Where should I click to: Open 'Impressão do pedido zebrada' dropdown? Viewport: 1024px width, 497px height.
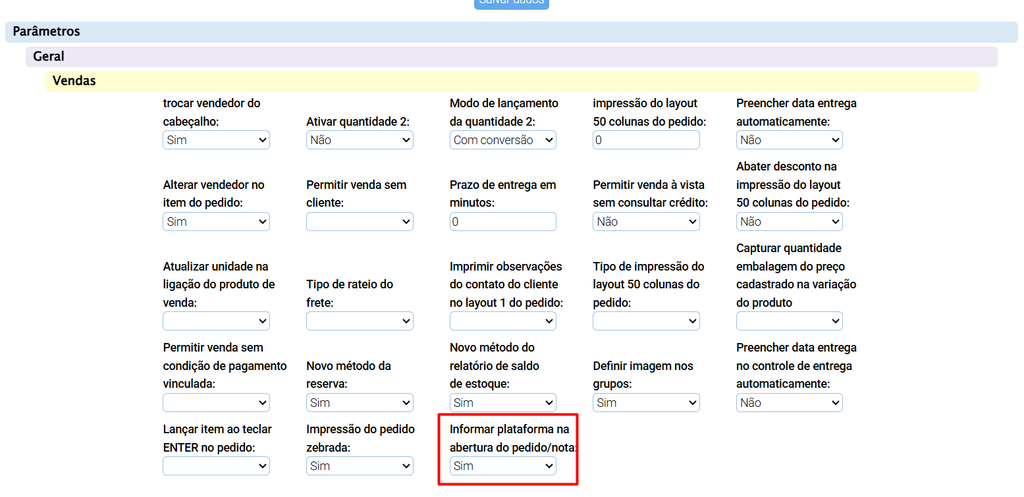(360, 466)
